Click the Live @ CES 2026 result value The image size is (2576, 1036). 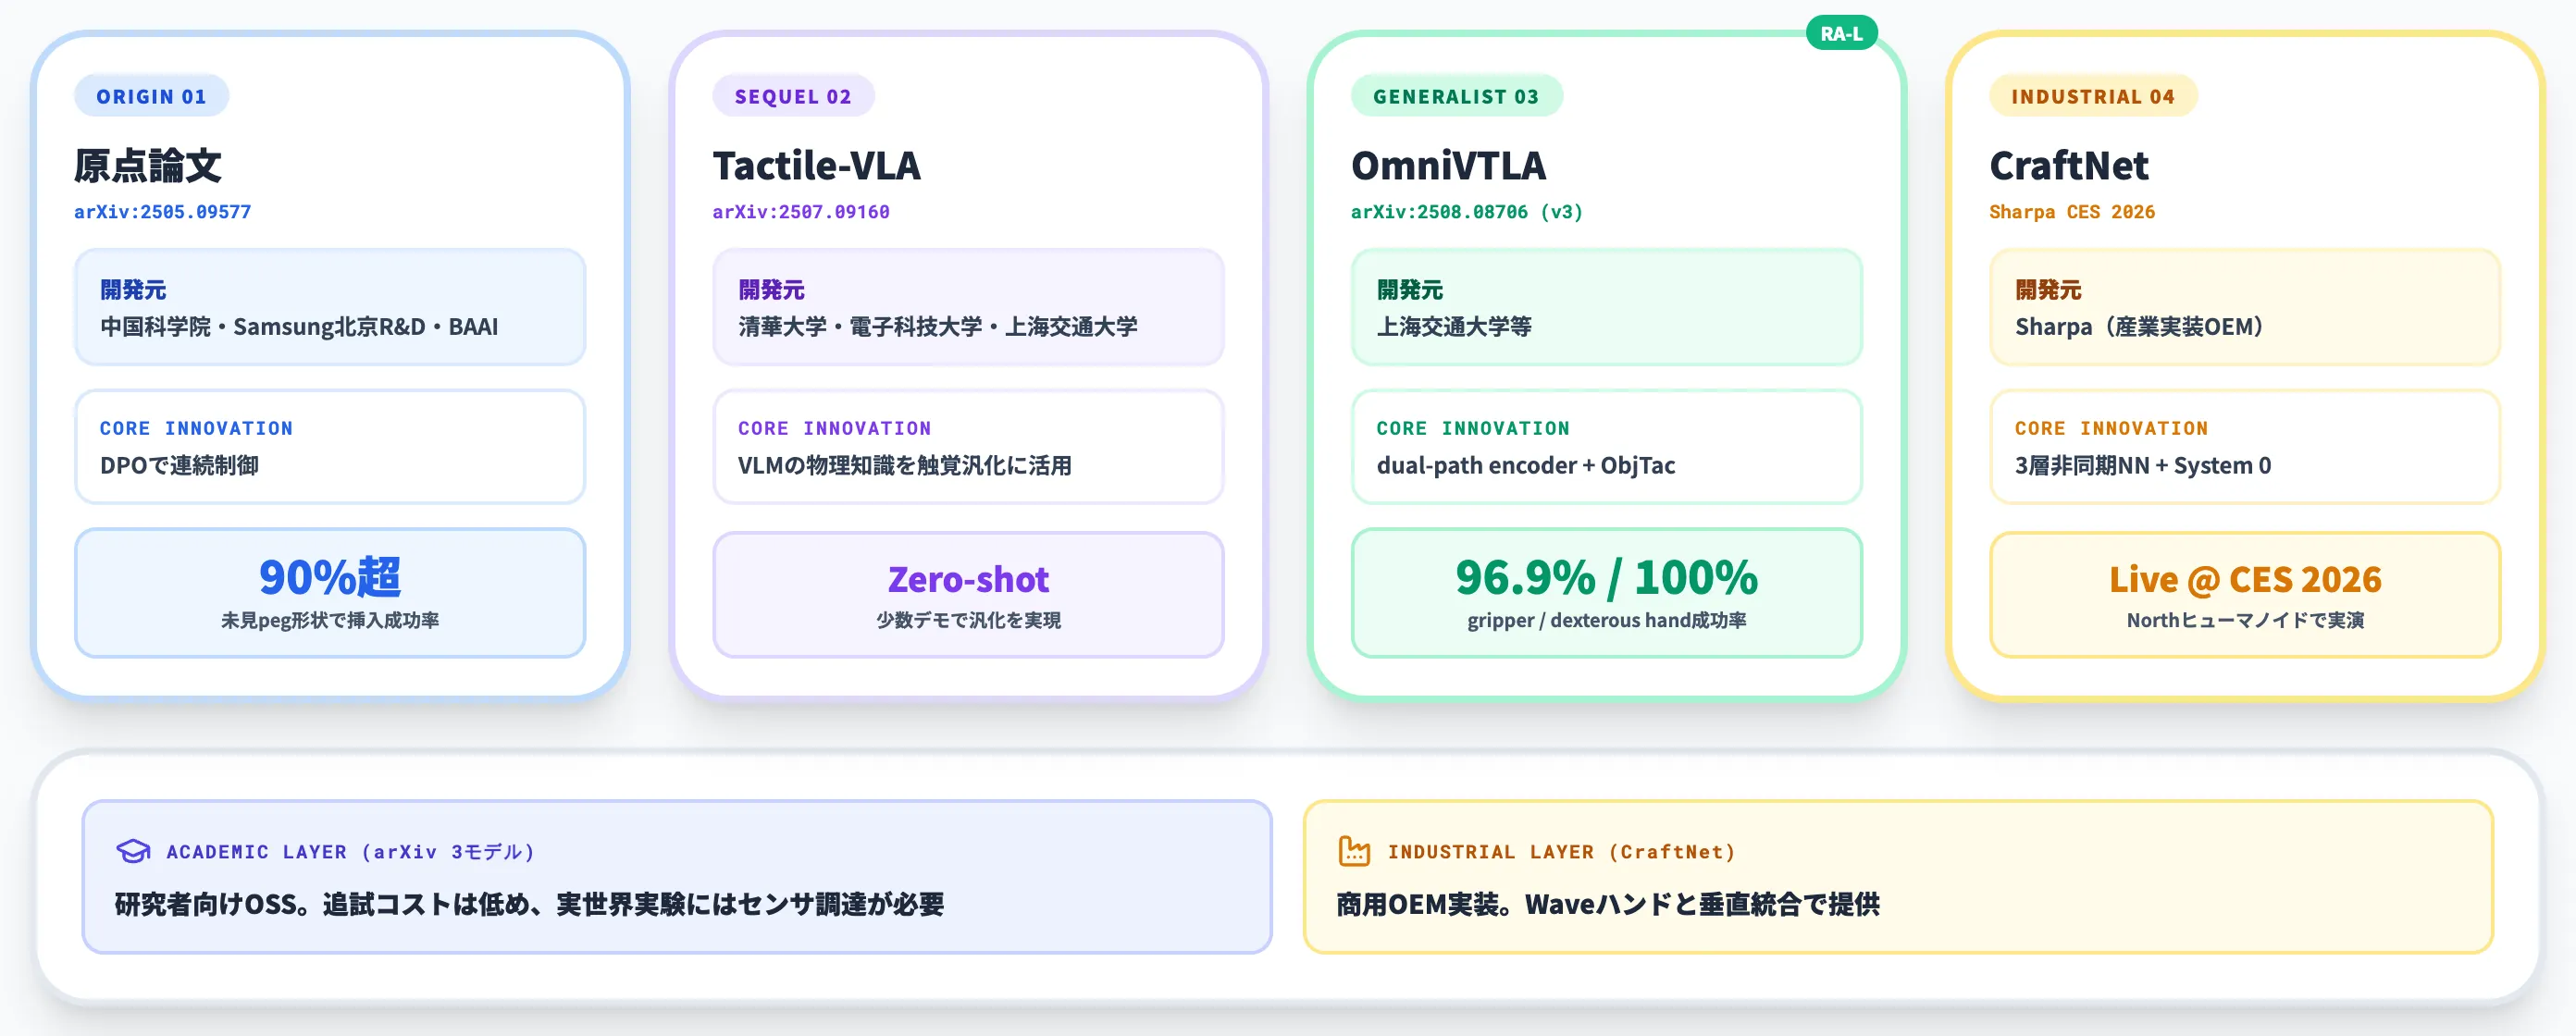pos(2245,579)
